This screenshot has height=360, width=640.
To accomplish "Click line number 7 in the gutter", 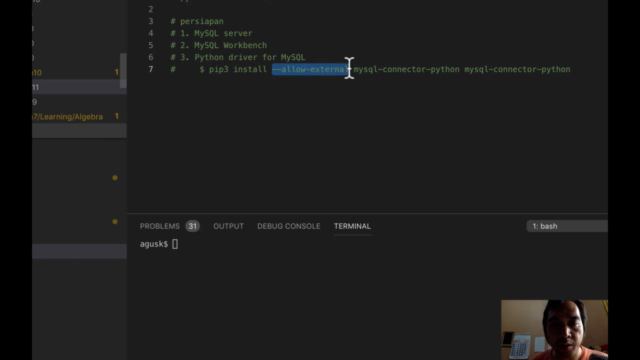I will [x=151, y=69].
